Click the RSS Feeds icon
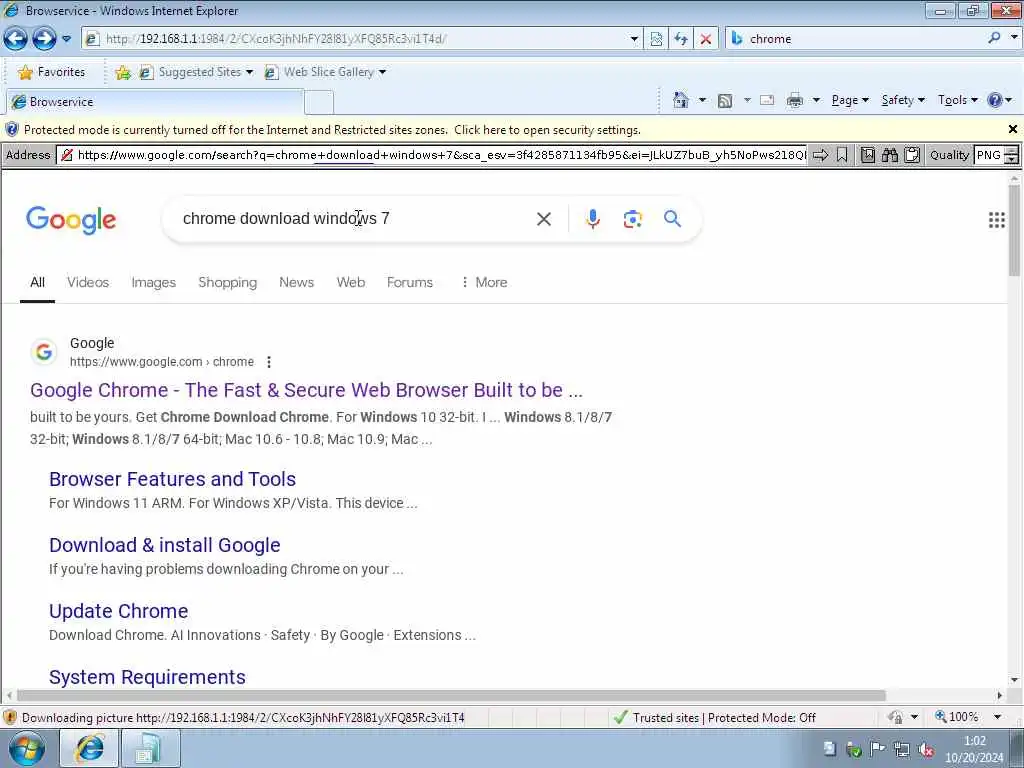This screenshot has width=1024, height=768. 725,100
